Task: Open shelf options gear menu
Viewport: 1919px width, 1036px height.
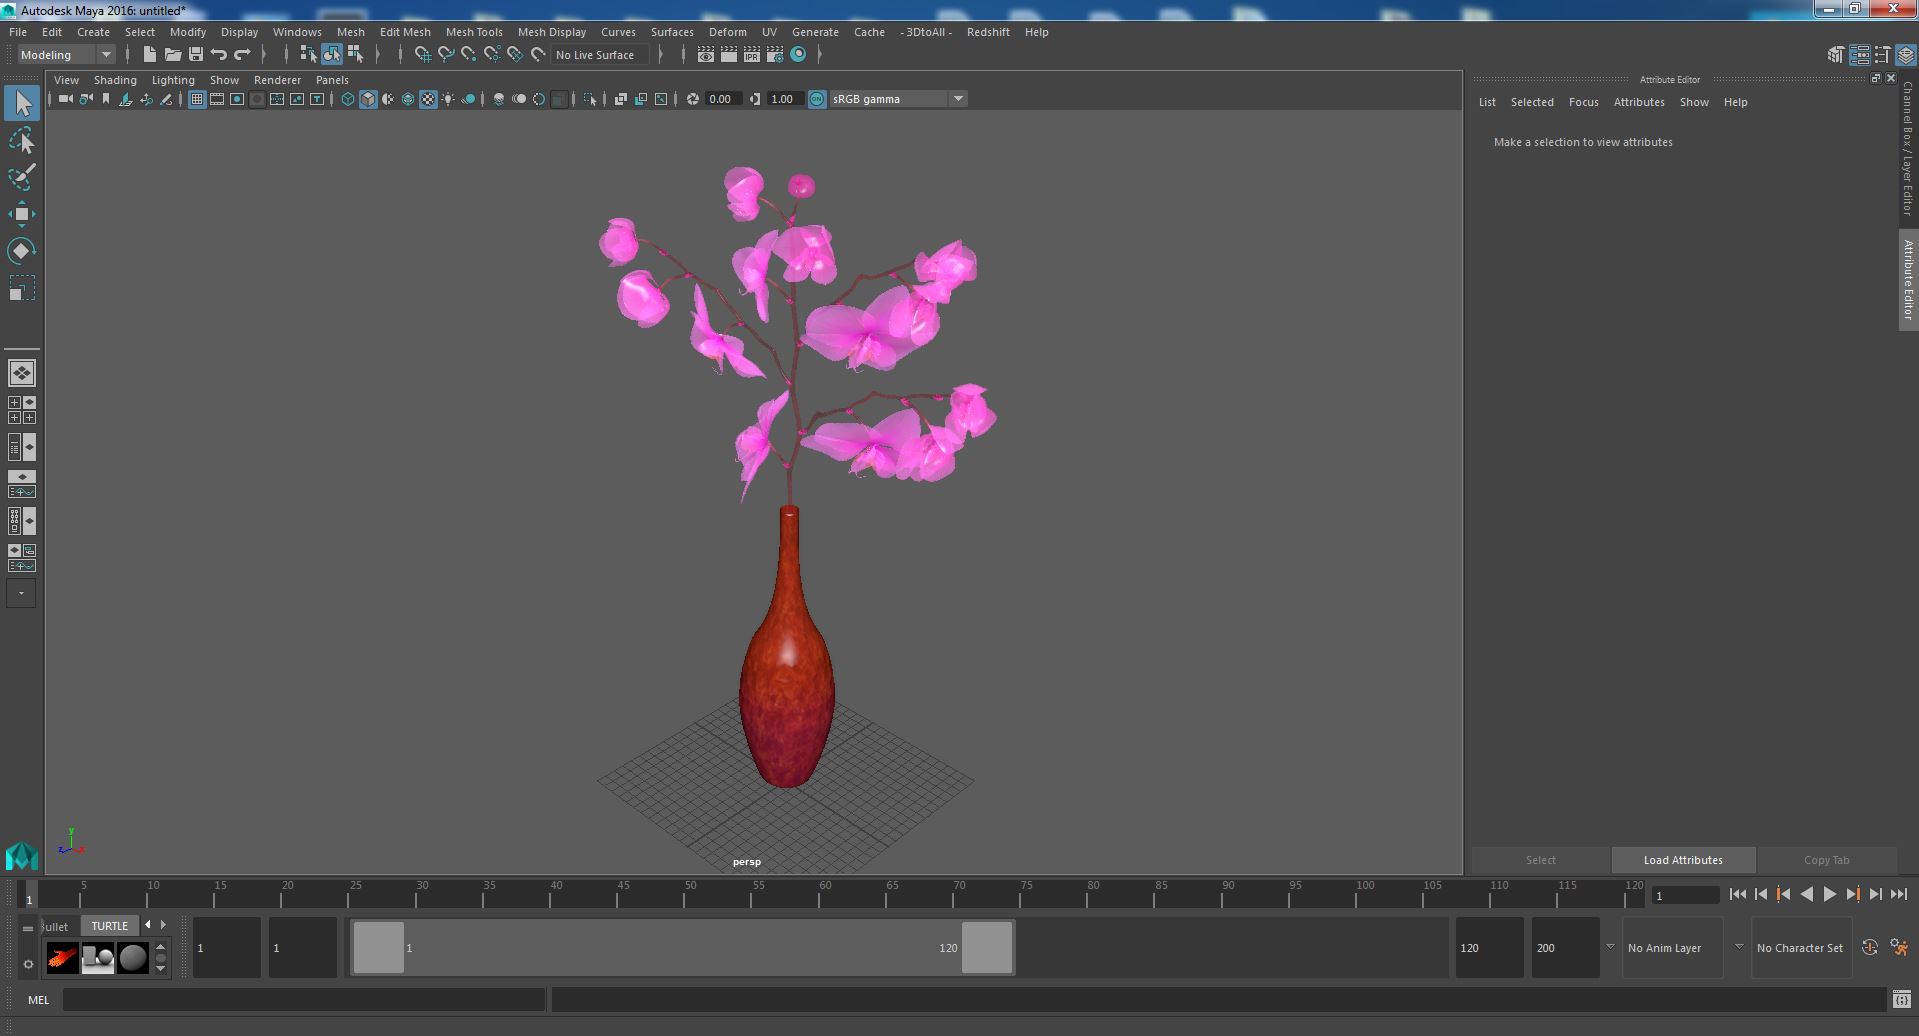Action: click(x=28, y=964)
